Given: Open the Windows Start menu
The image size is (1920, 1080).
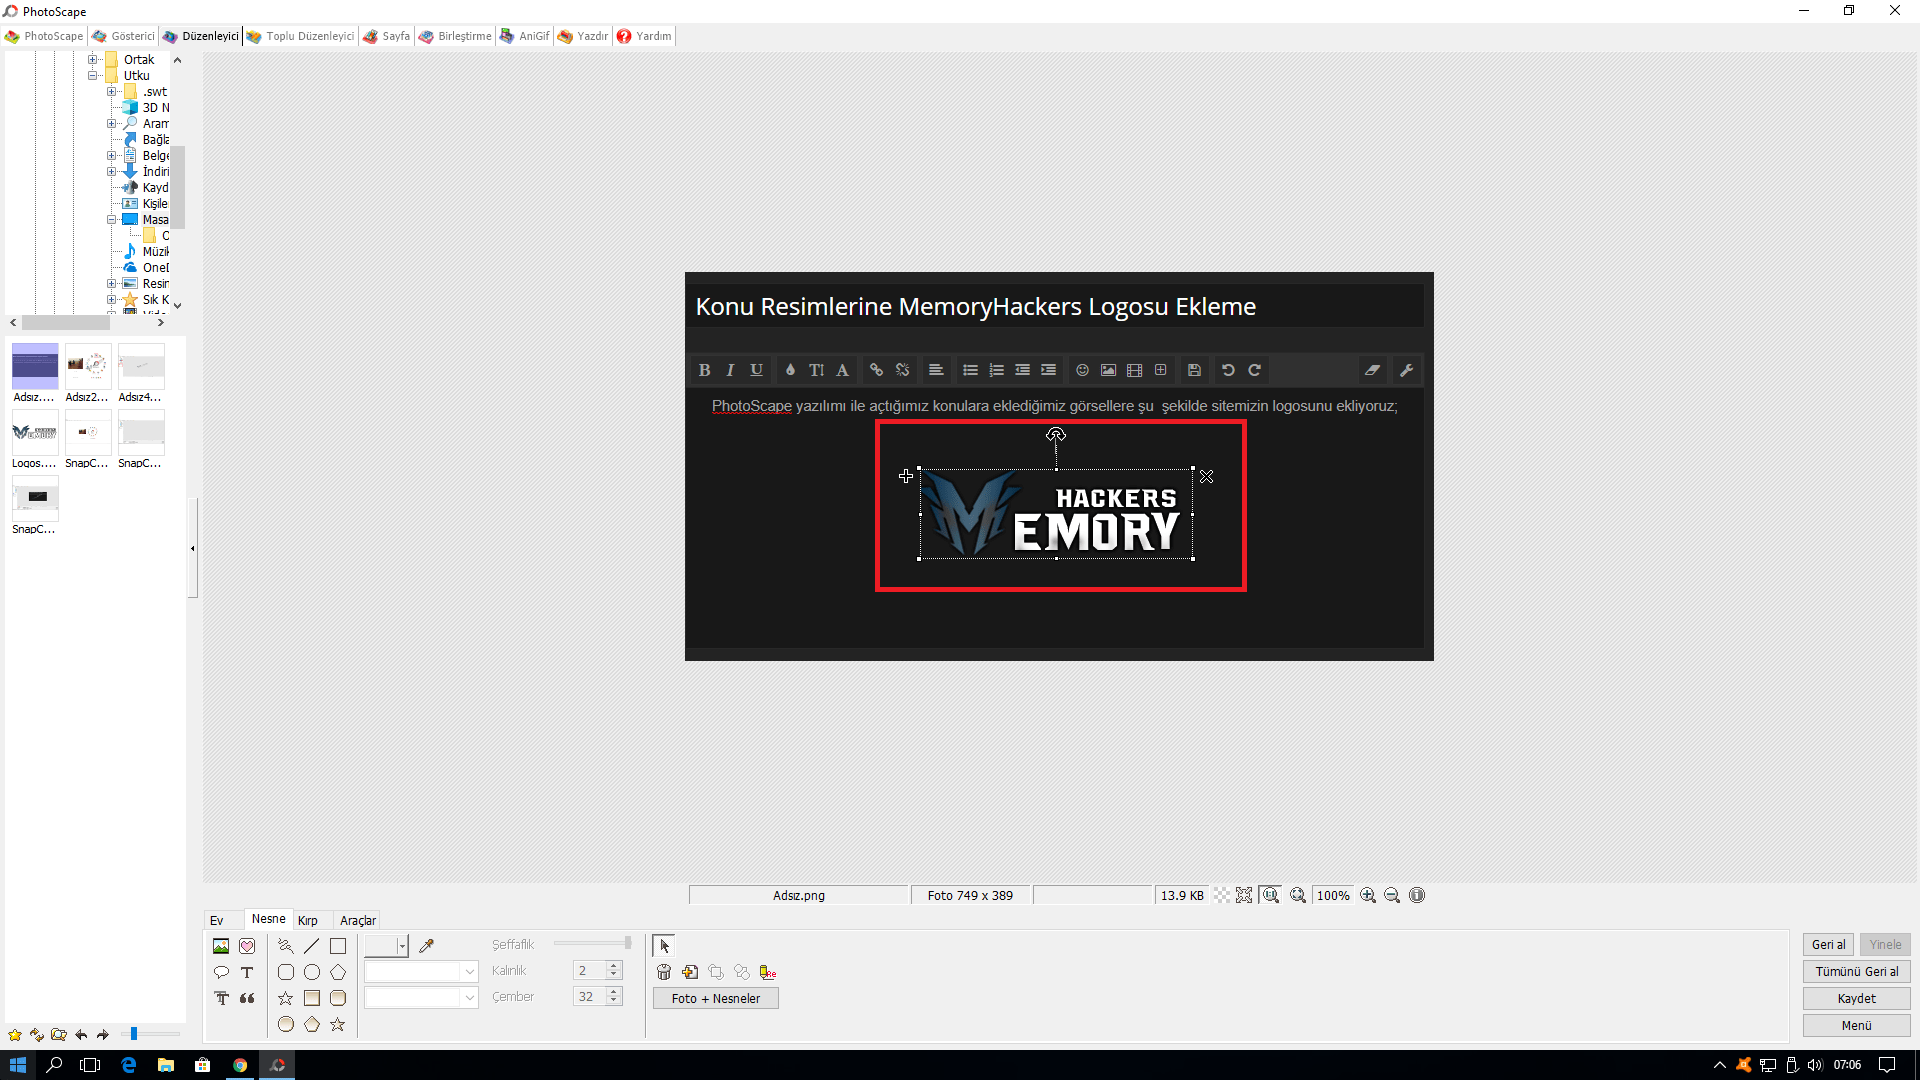Looking at the screenshot, I should [17, 1065].
